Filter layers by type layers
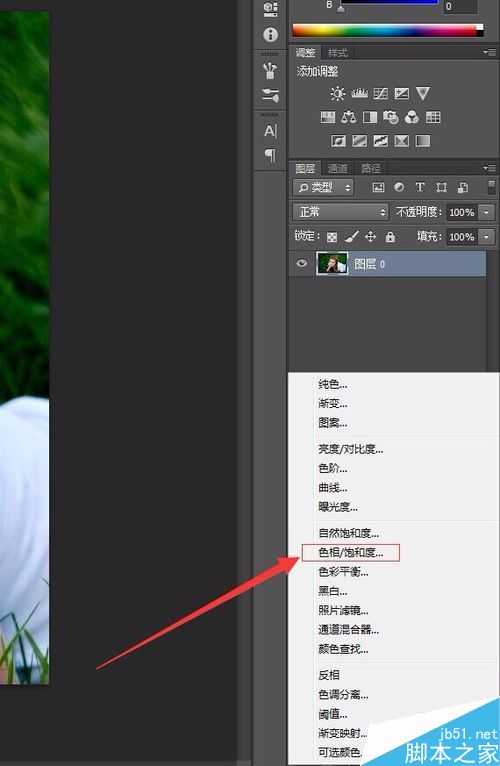This screenshot has height=766, width=500. [420, 187]
